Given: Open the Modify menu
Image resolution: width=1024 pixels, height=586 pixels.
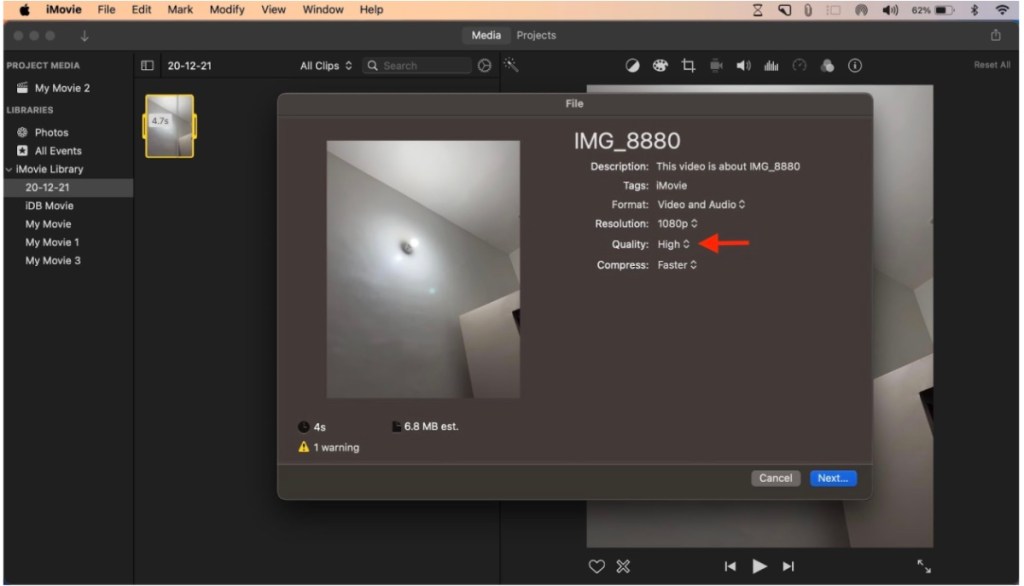Looking at the screenshot, I should click(x=227, y=10).
